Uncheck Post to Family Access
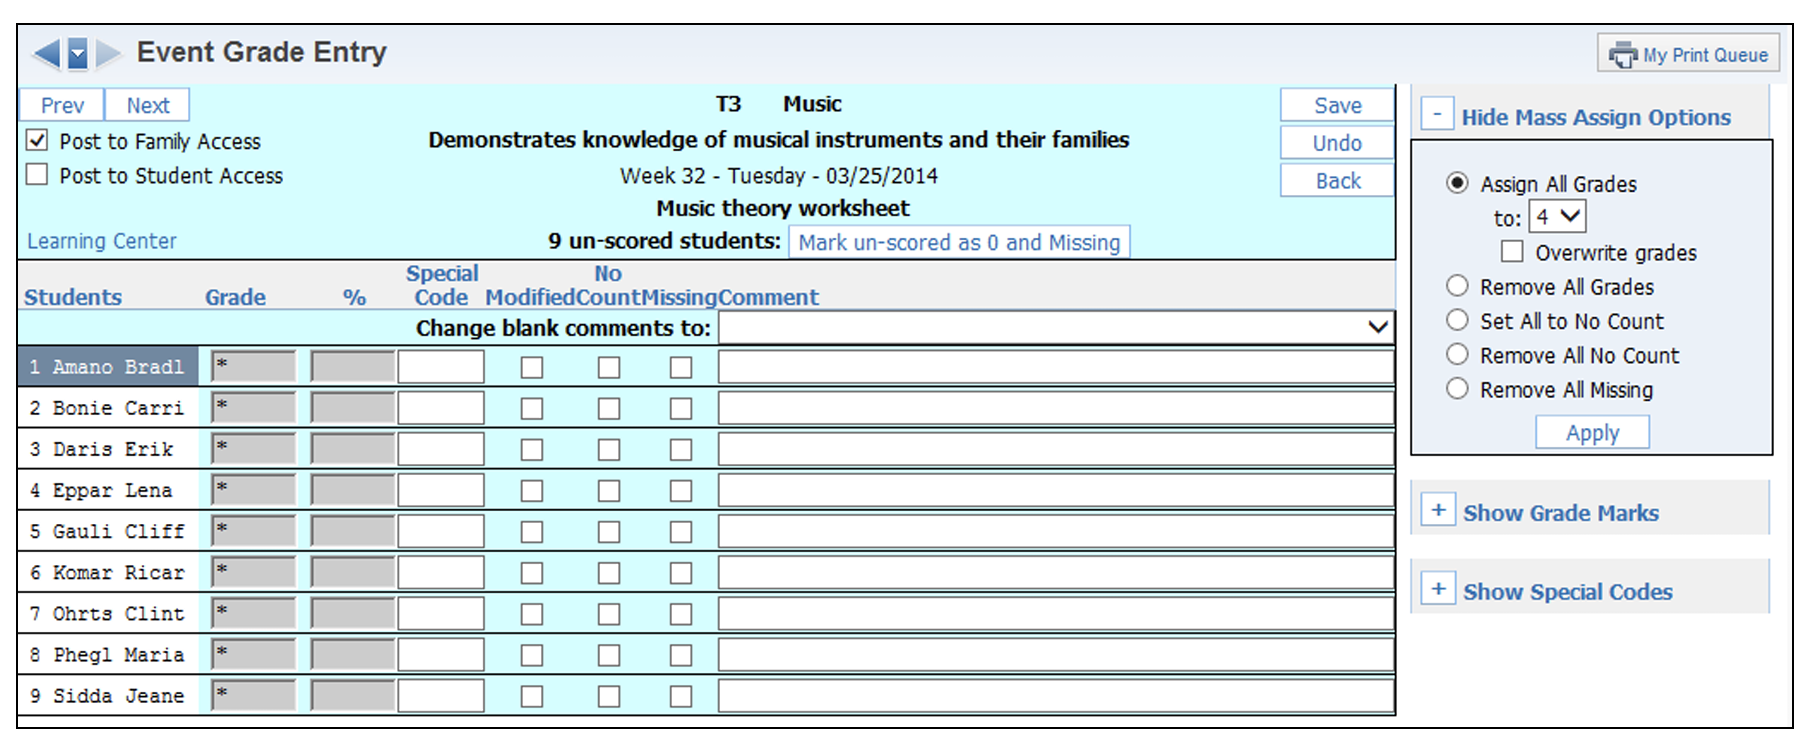1814x752 pixels. 37,140
